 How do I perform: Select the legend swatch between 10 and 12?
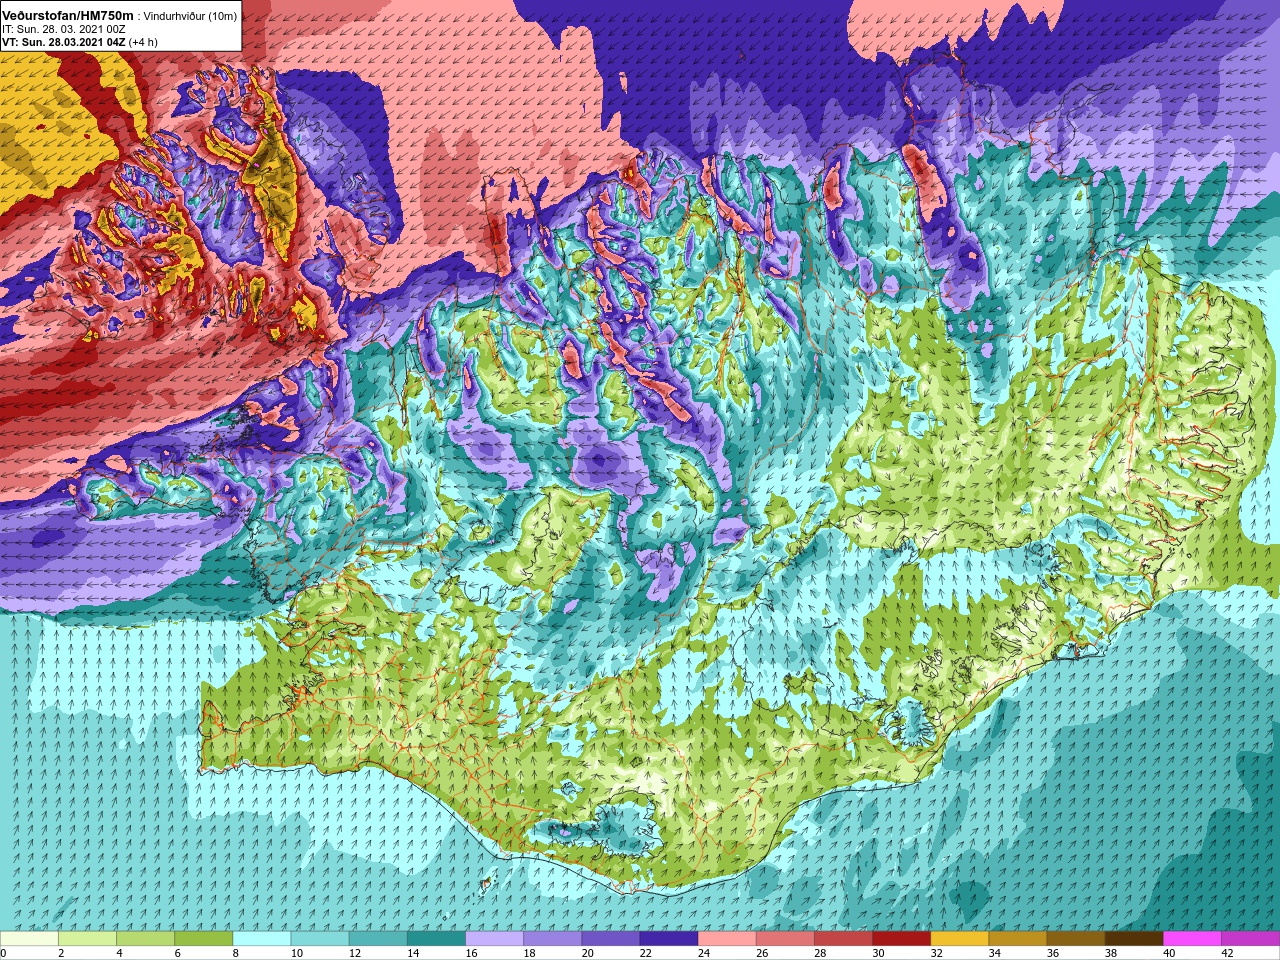320,939
